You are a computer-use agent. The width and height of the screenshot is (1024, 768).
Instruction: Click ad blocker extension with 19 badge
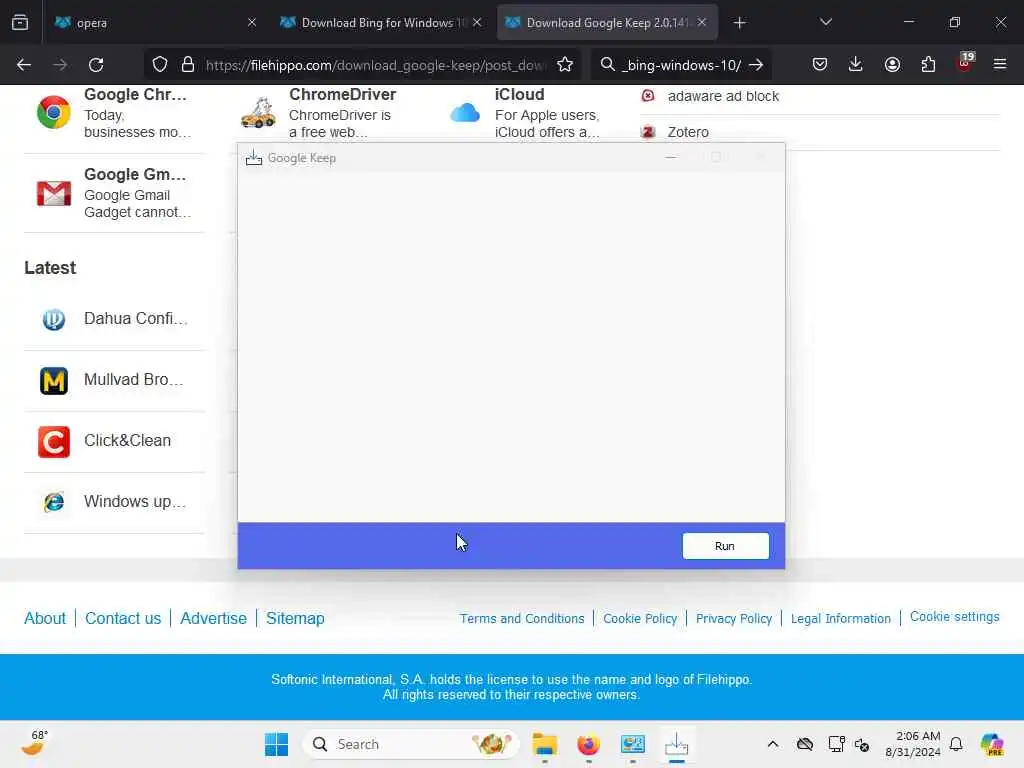click(965, 63)
